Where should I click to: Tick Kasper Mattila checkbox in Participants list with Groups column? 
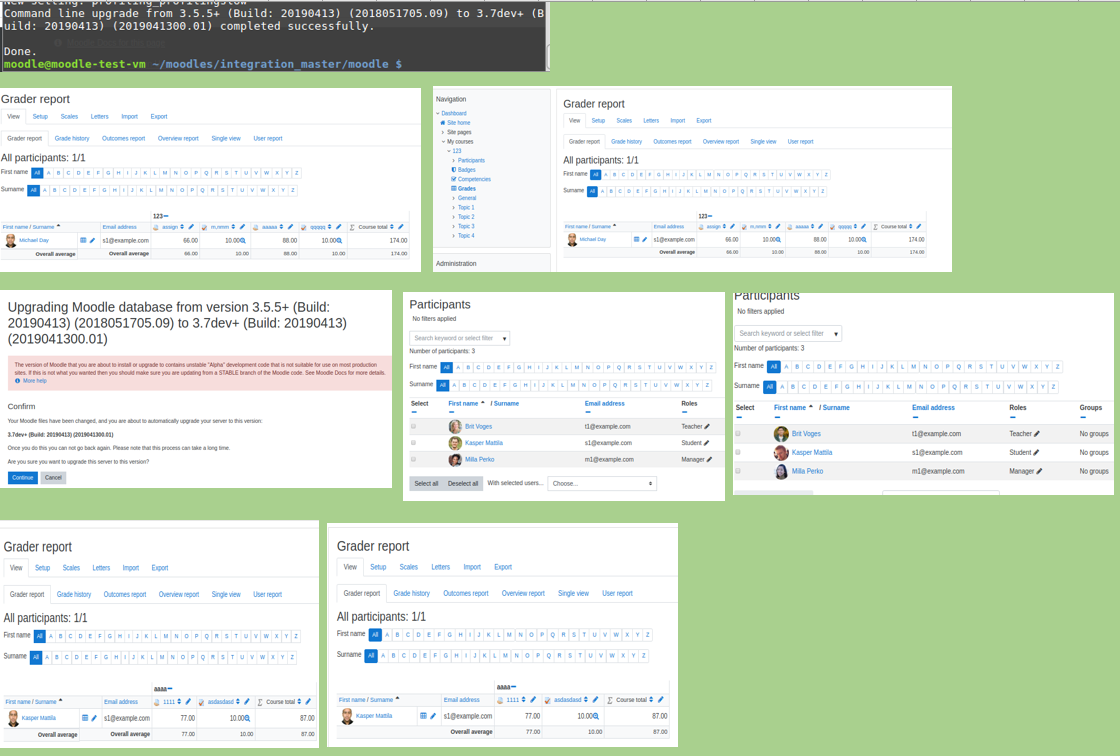pos(739,452)
